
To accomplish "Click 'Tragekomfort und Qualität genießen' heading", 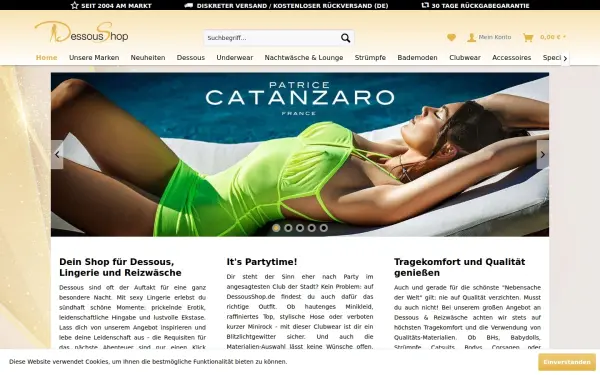I will point(460,267).
